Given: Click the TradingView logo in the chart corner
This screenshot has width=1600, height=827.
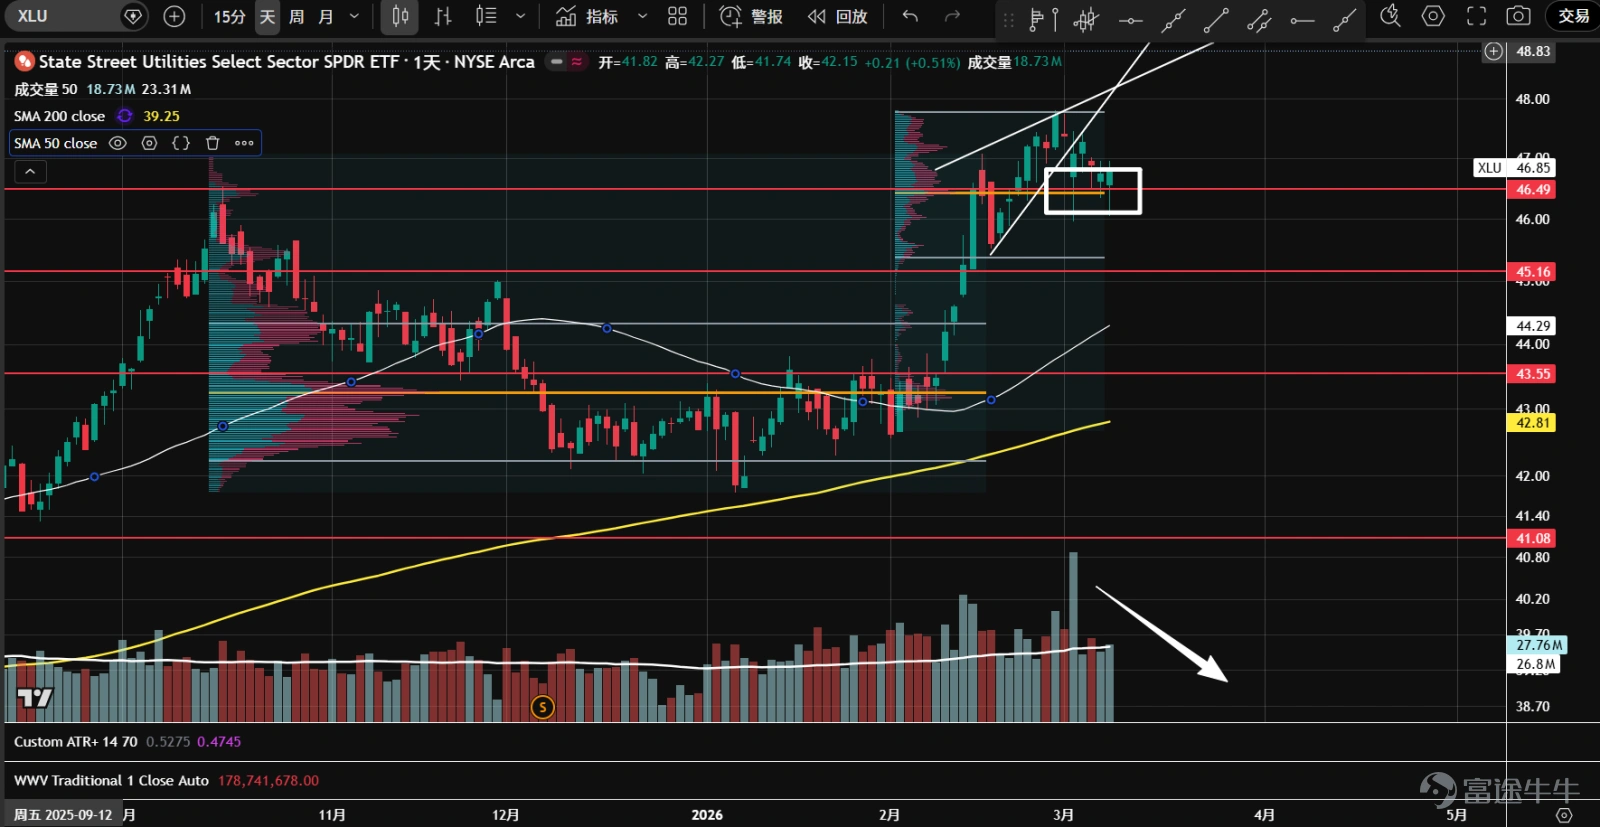Looking at the screenshot, I should point(35,697).
